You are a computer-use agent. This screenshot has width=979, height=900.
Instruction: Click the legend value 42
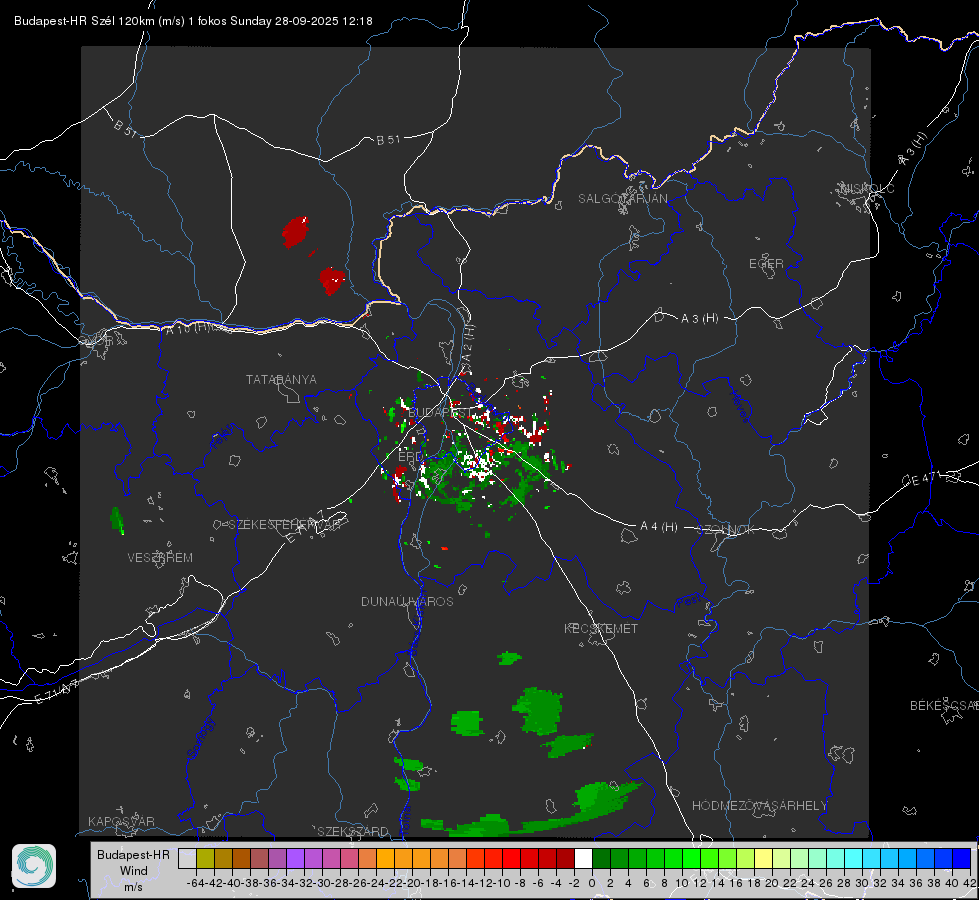tap(970, 883)
